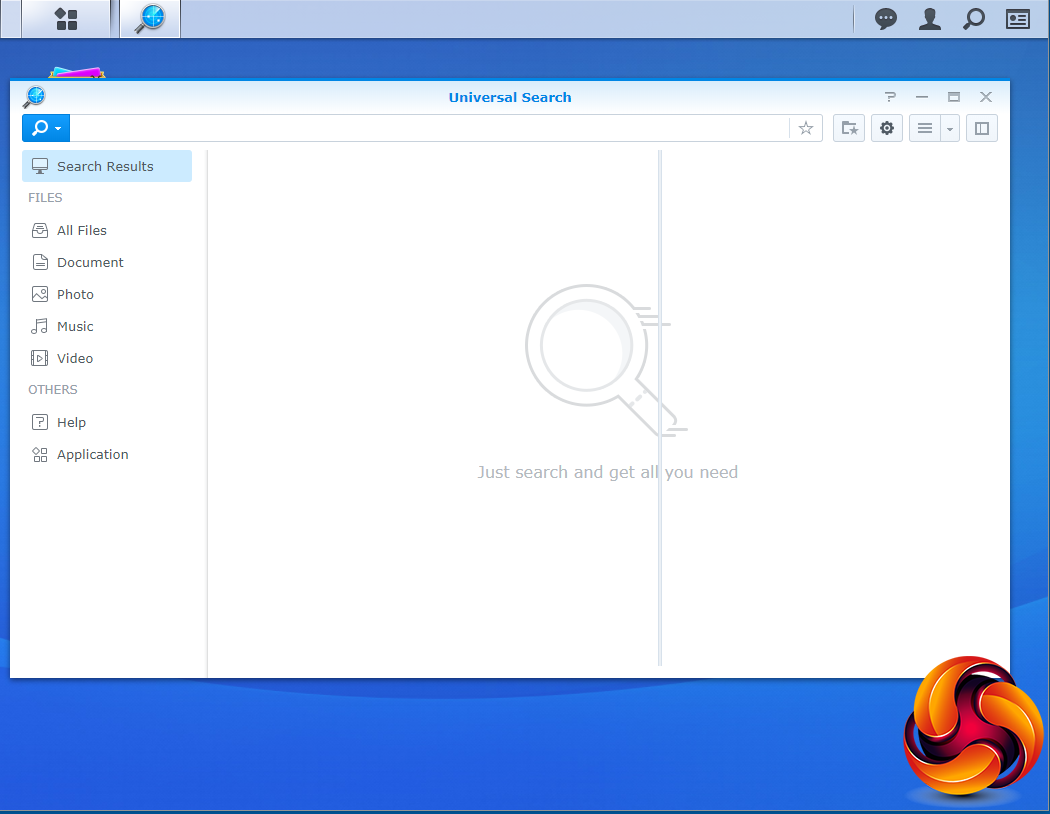Click the OTHERS section header
Viewport: 1050px width, 814px height.
coord(53,390)
